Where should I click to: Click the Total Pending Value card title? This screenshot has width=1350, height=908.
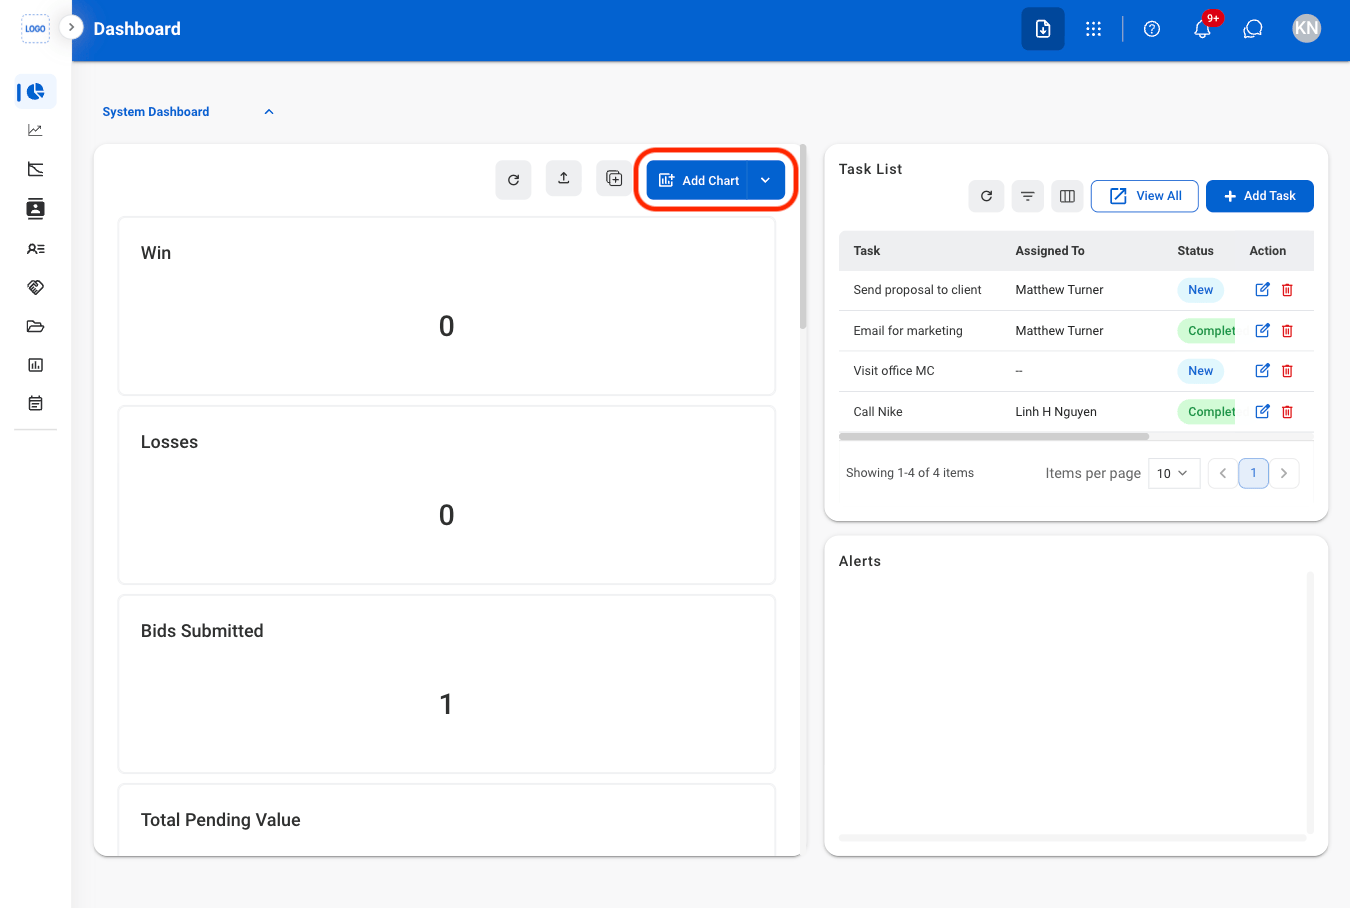(x=221, y=820)
